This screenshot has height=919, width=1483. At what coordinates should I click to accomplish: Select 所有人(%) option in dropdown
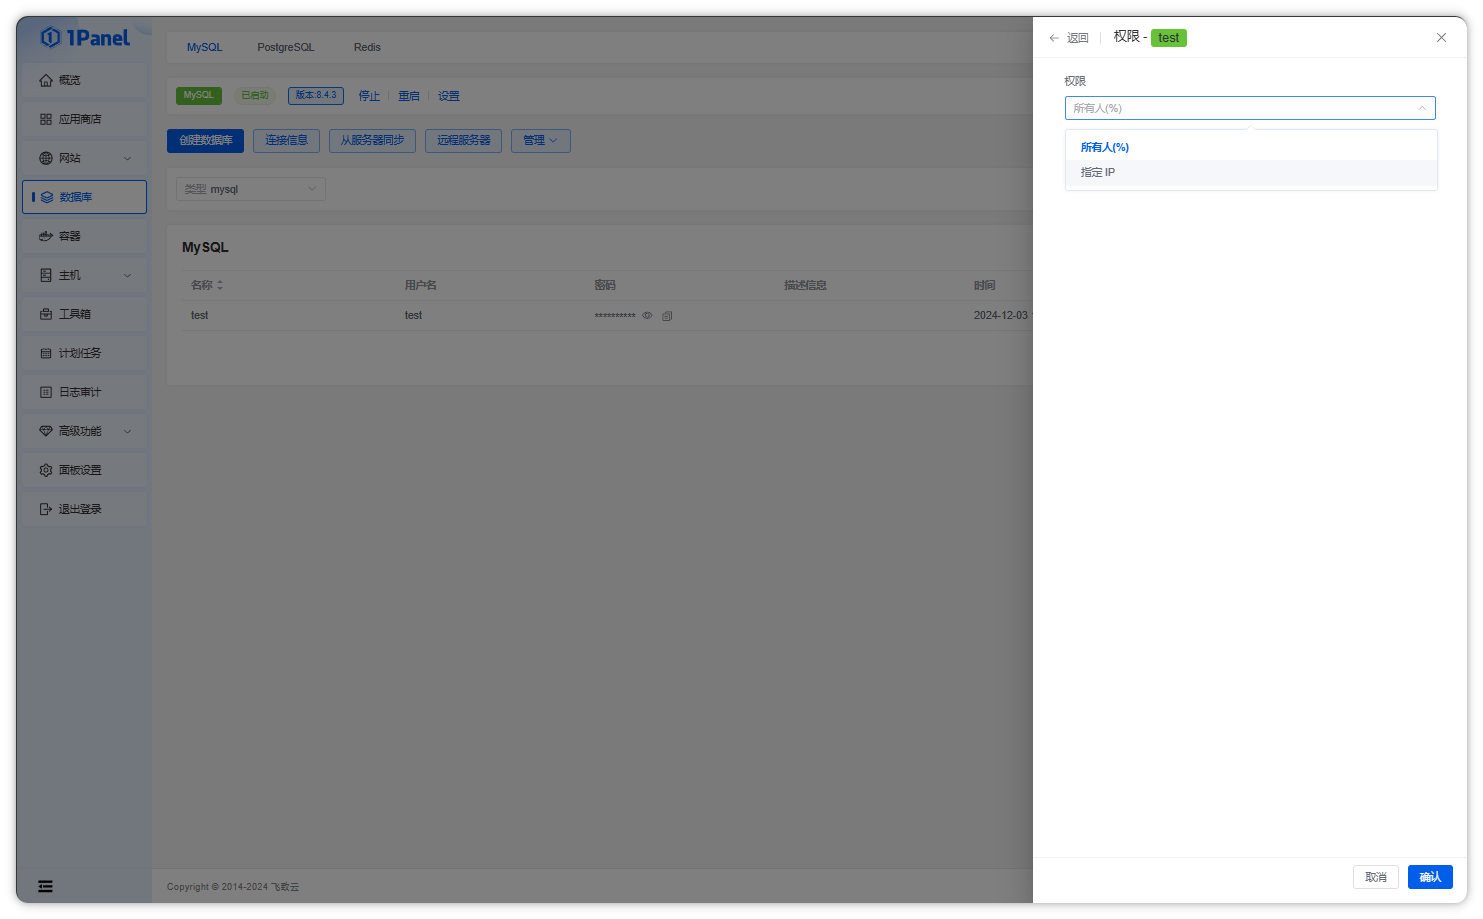[x=1105, y=147]
